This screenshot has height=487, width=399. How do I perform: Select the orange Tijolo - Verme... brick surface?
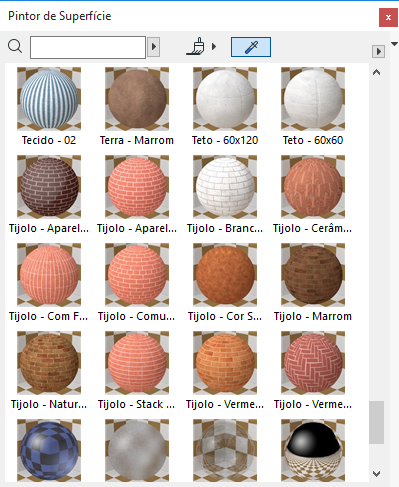point(225,363)
